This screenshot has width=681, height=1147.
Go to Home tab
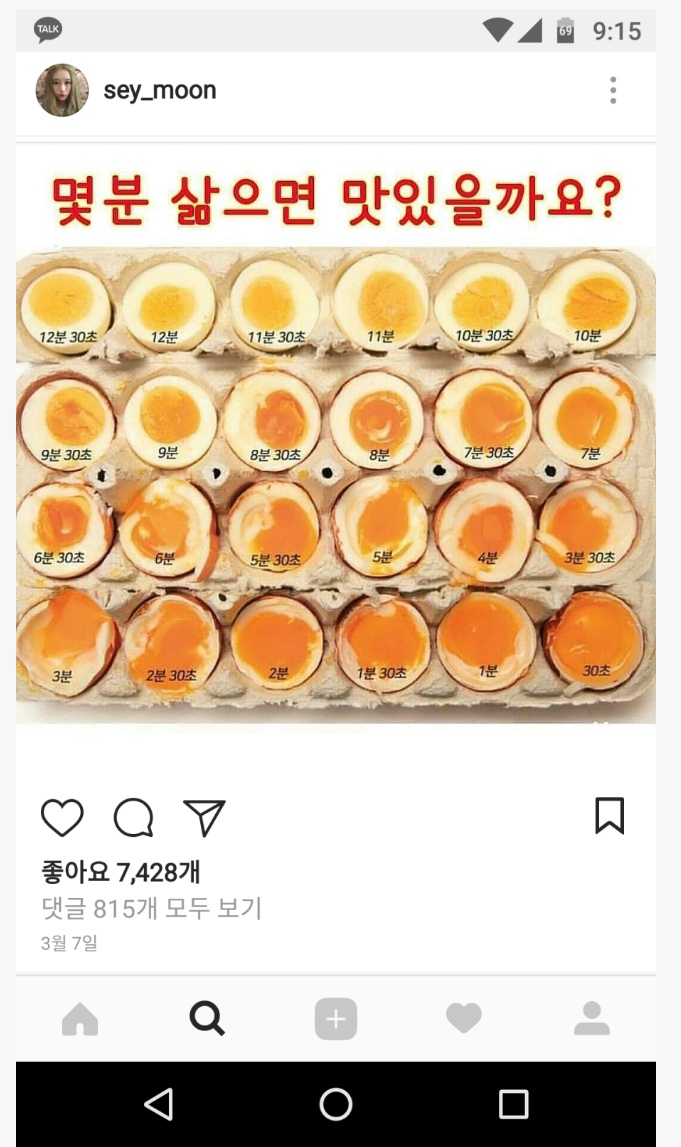[x=80, y=1018]
